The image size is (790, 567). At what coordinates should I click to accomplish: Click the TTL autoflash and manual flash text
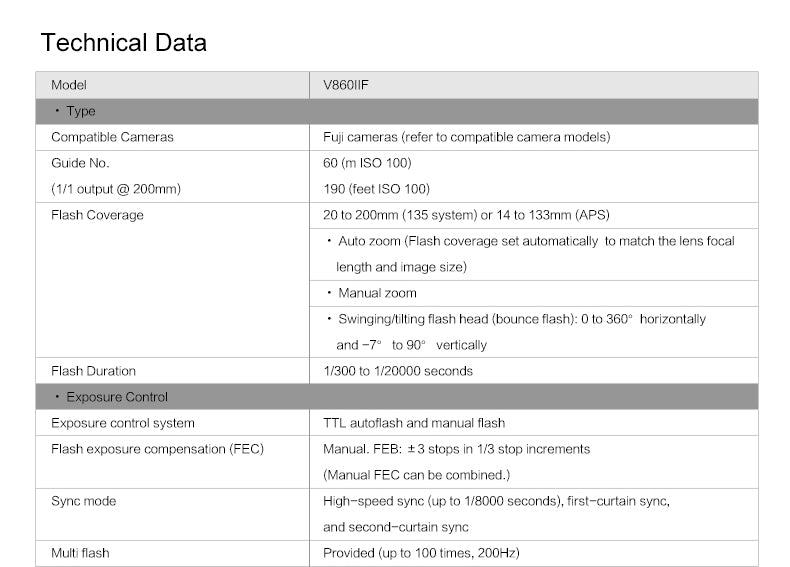(414, 423)
